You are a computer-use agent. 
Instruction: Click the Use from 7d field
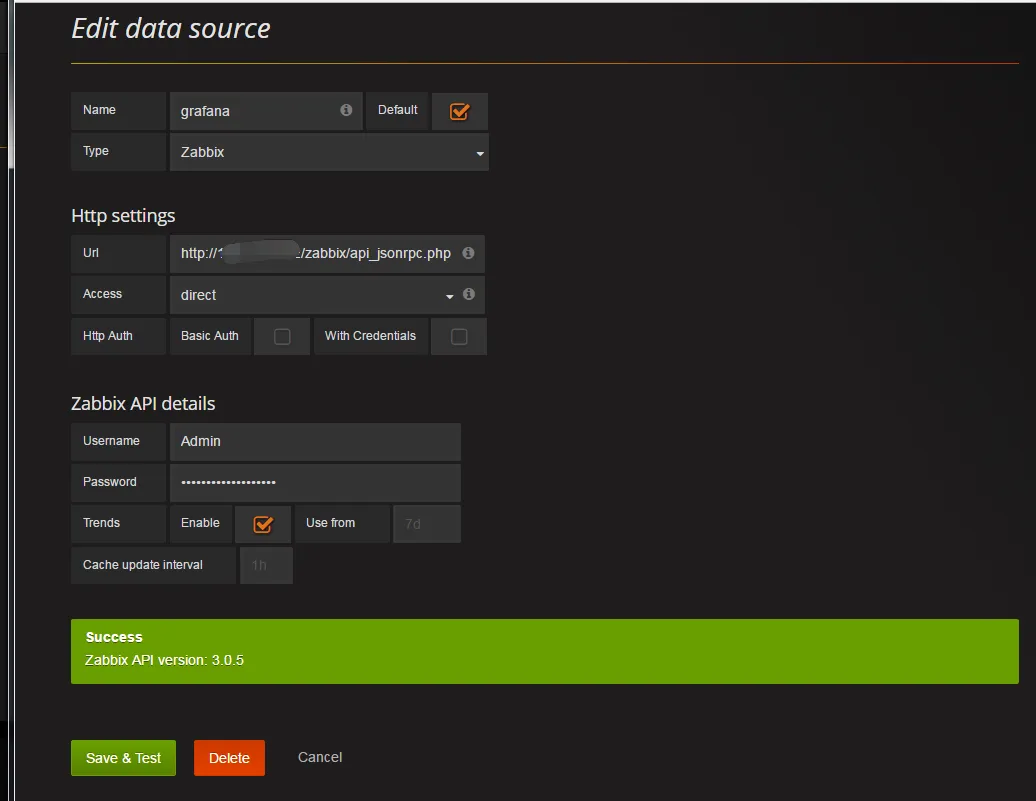click(427, 524)
